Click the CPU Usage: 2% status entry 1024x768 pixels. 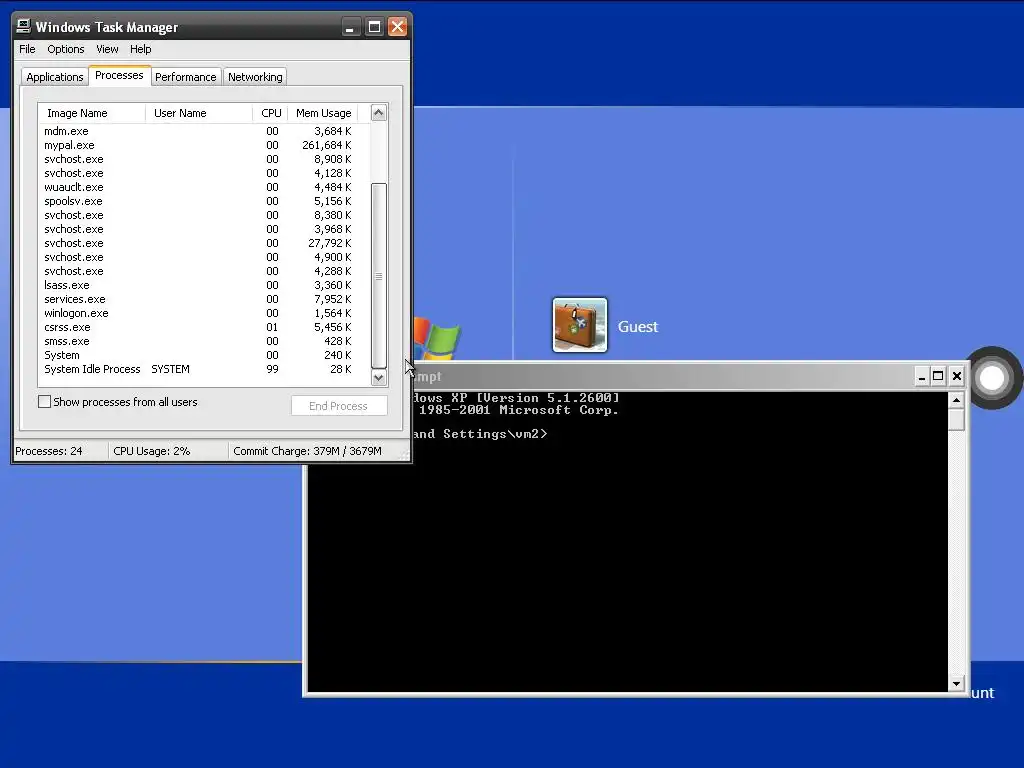pos(152,451)
